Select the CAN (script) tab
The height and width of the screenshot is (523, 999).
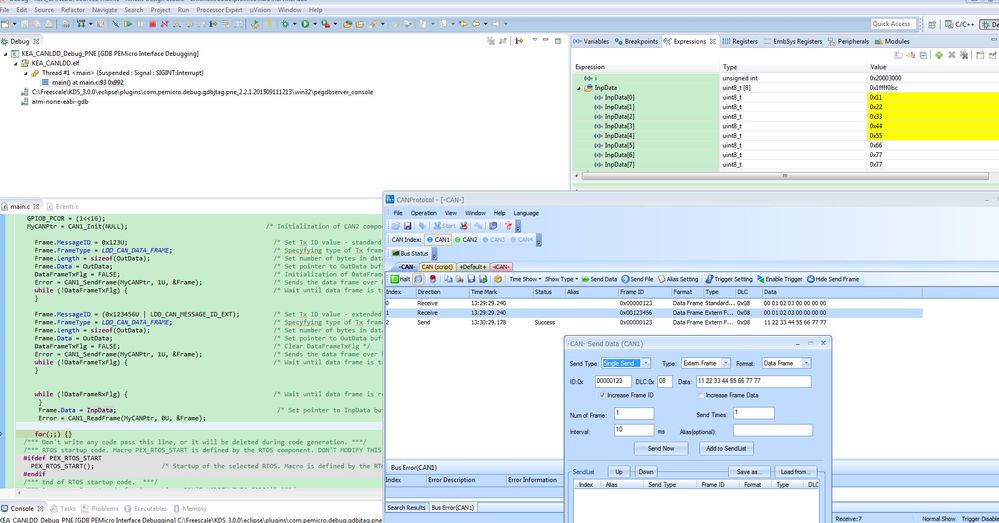coord(437,267)
